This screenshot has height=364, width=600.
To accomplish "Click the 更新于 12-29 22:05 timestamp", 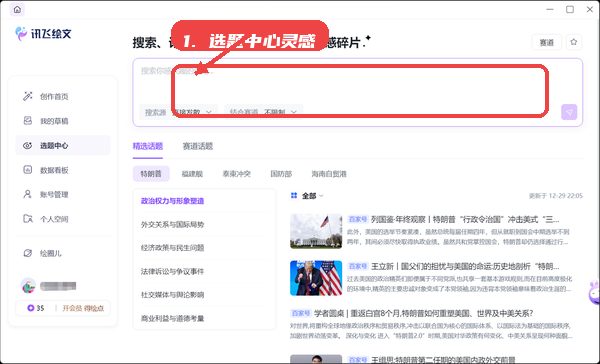I will (x=556, y=196).
